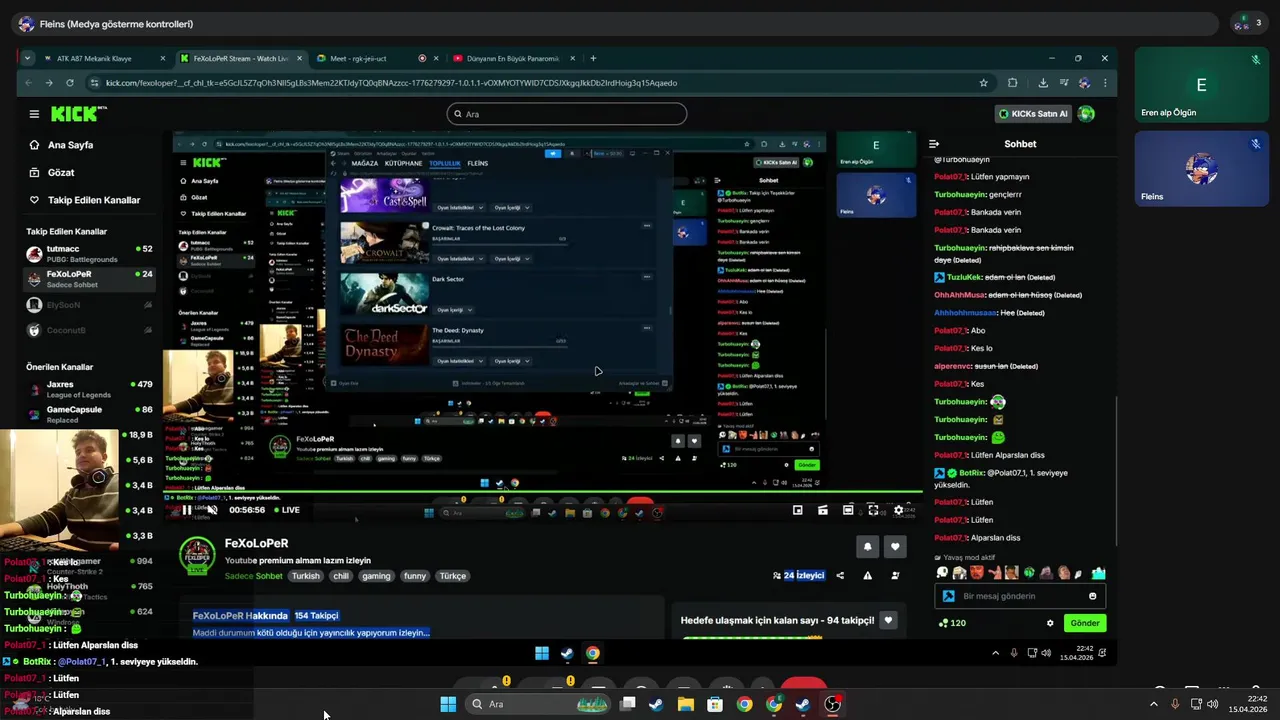The image size is (1280, 720).
Task: Open Chrome downloads icon
Action: coord(1043,83)
